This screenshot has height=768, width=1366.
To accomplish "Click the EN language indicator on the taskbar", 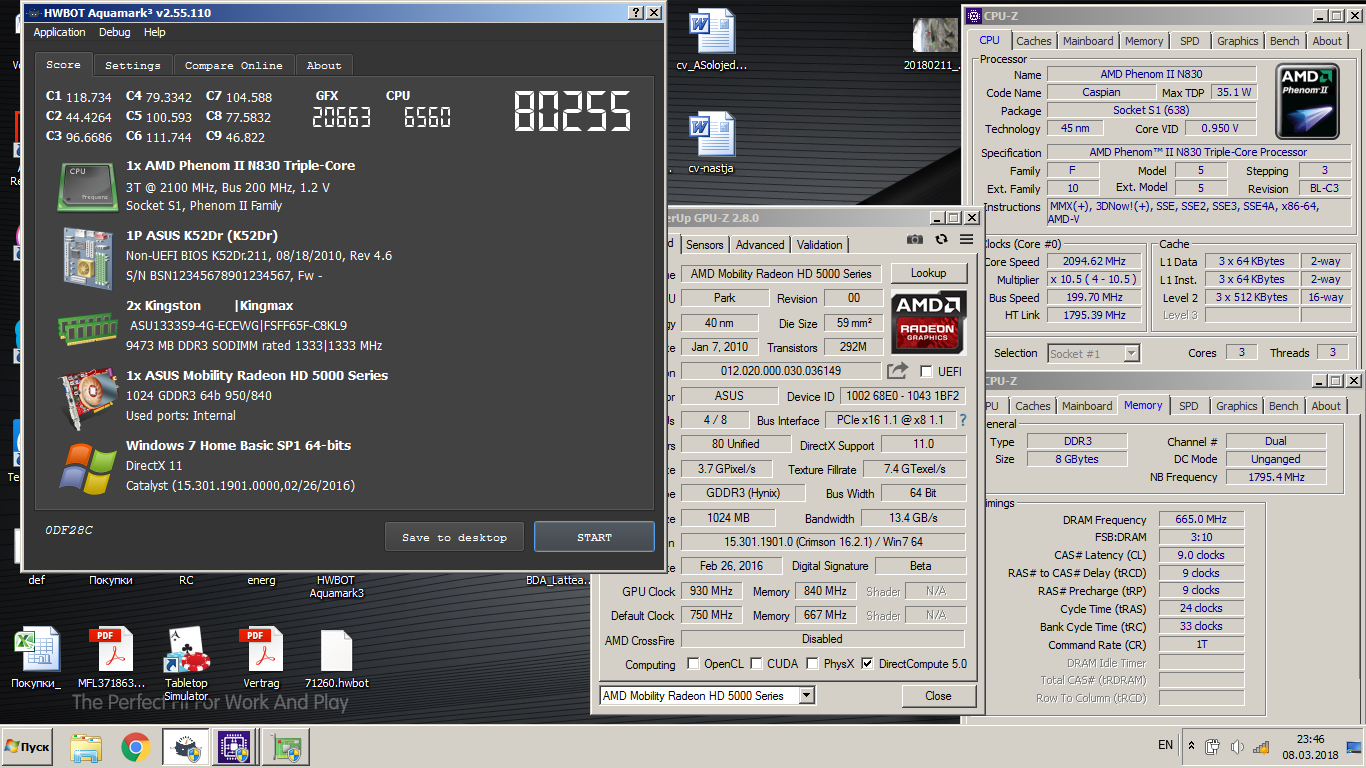I will tap(1165, 745).
